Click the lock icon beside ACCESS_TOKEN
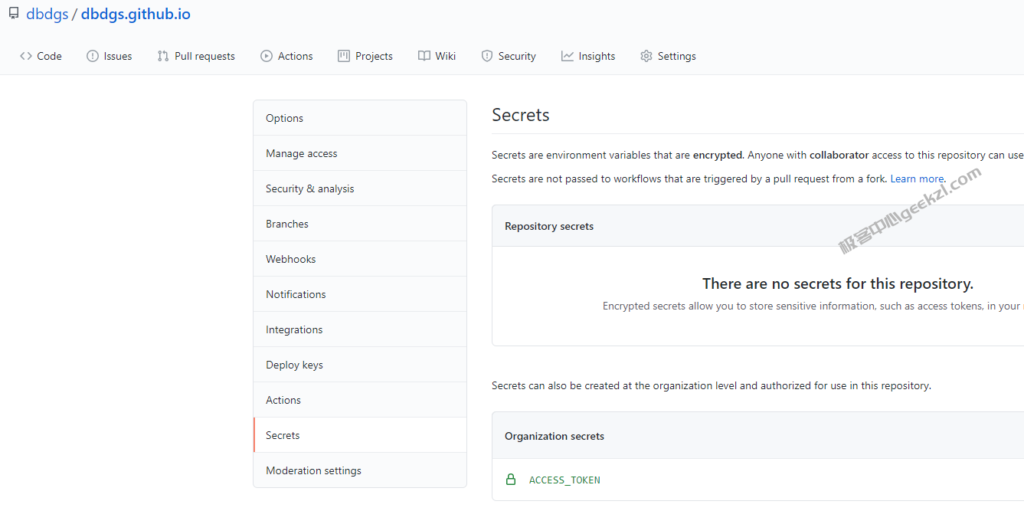 [511, 480]
